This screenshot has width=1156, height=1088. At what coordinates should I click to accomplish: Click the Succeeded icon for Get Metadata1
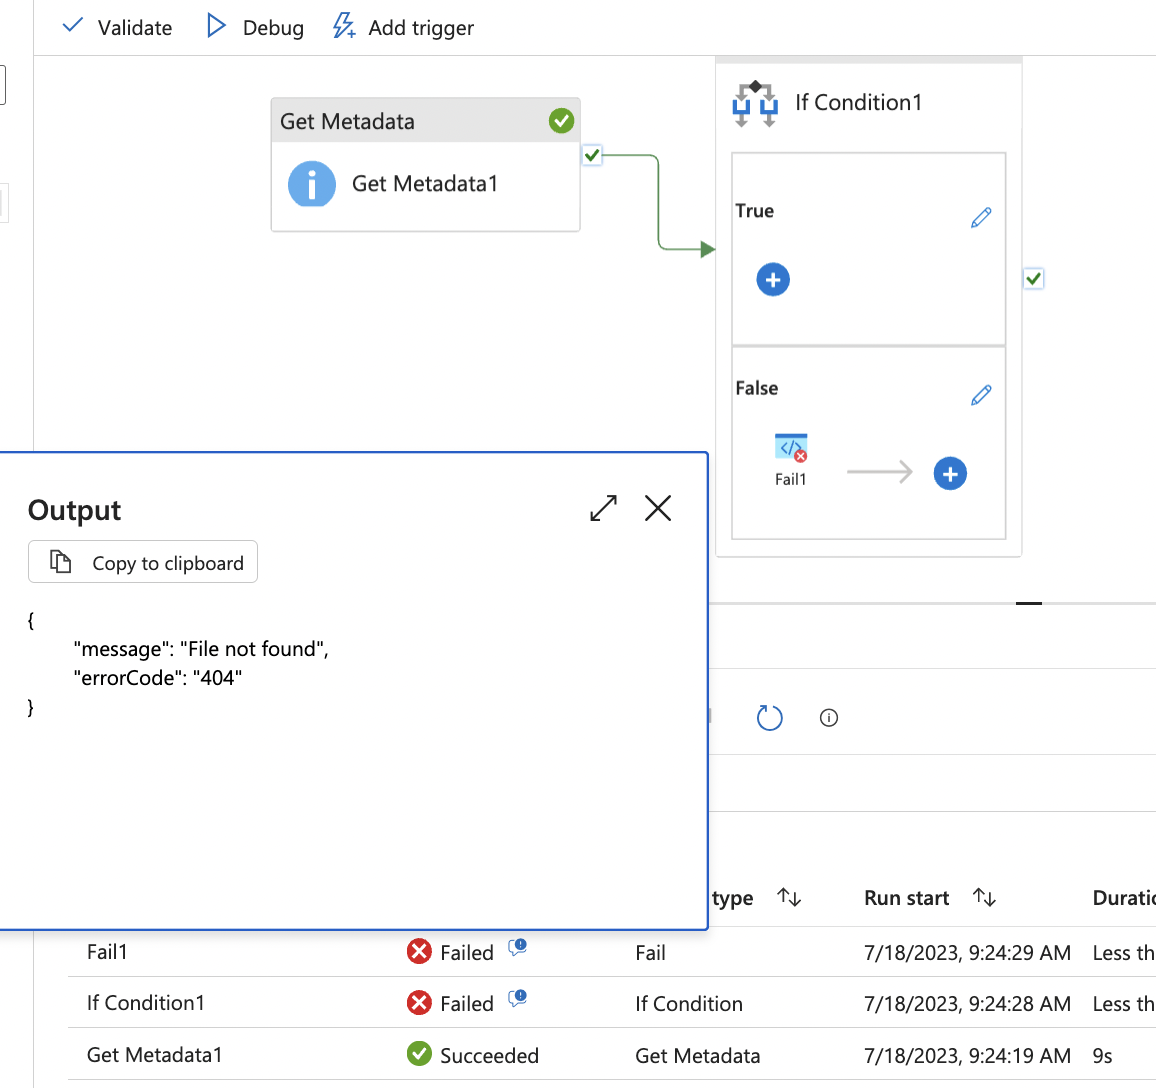(x=419, y=1054)
